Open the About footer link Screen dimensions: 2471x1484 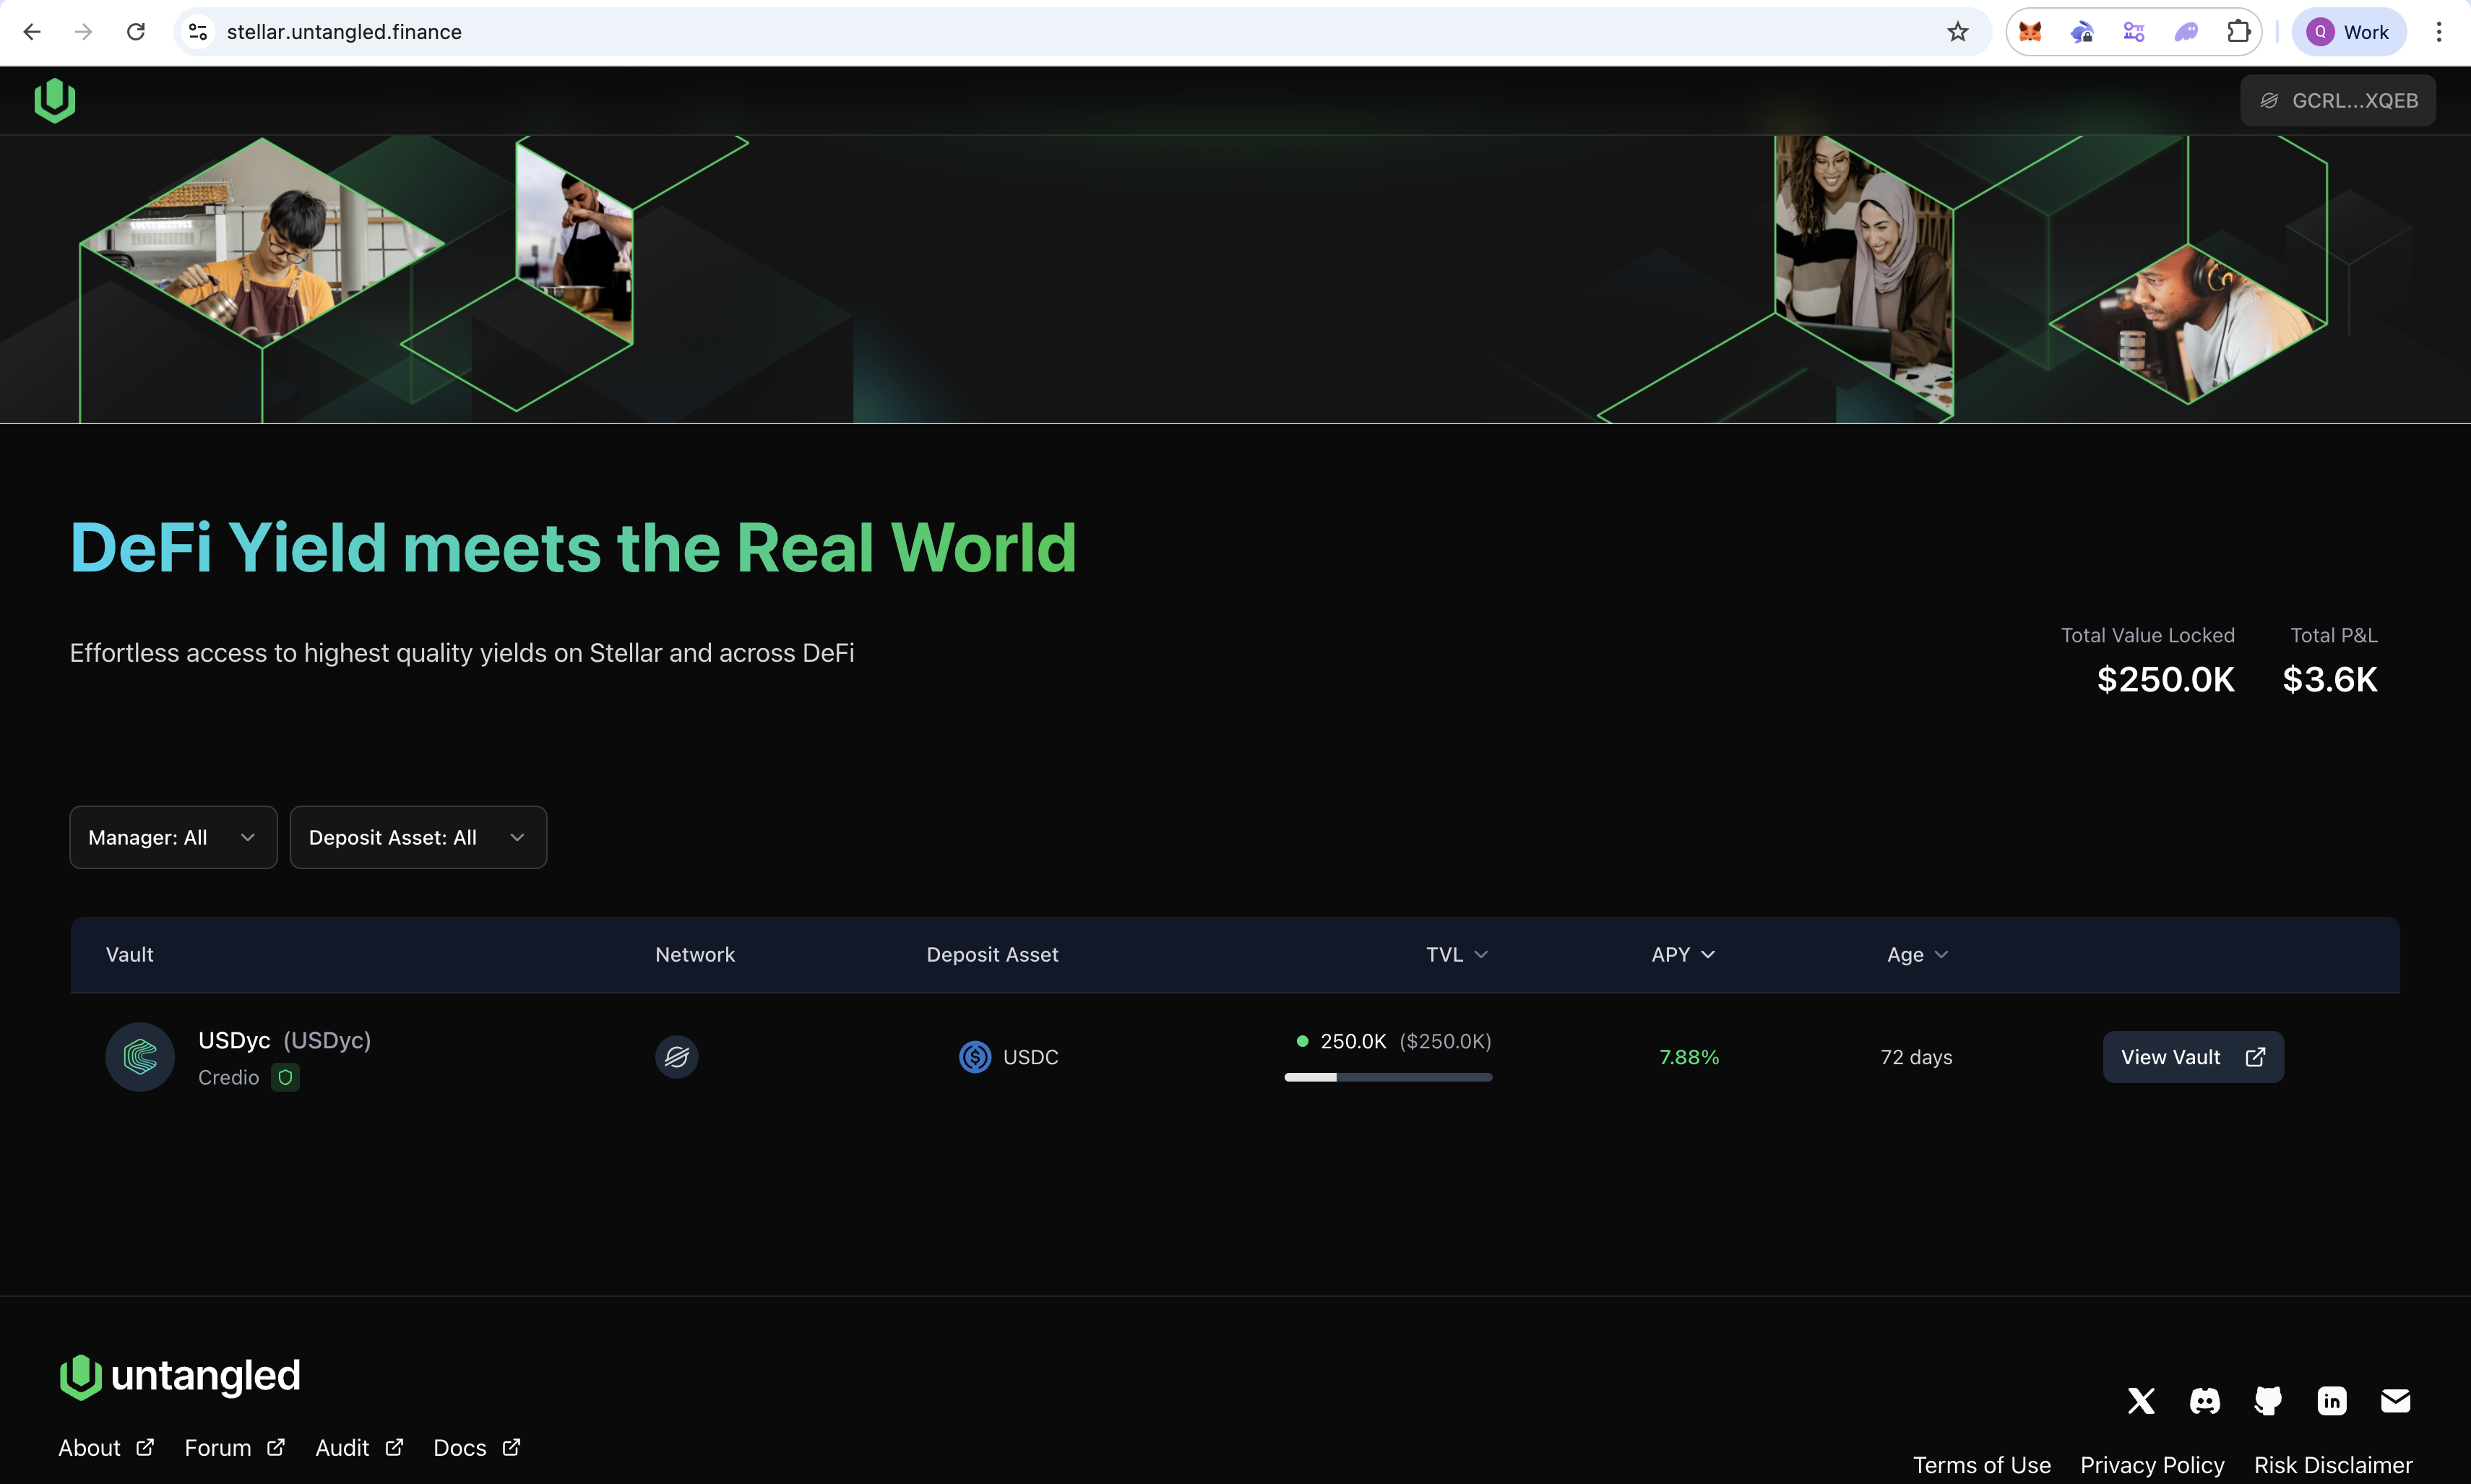(106, 1447)
